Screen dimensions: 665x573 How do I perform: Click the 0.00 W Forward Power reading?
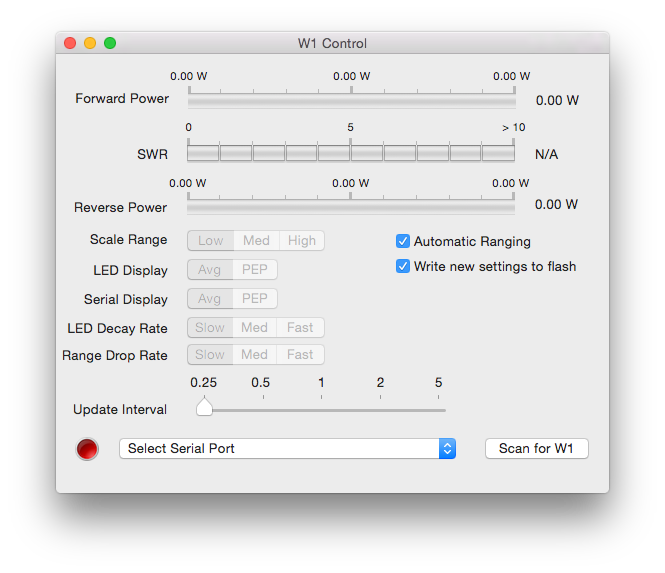click(557, 101)
